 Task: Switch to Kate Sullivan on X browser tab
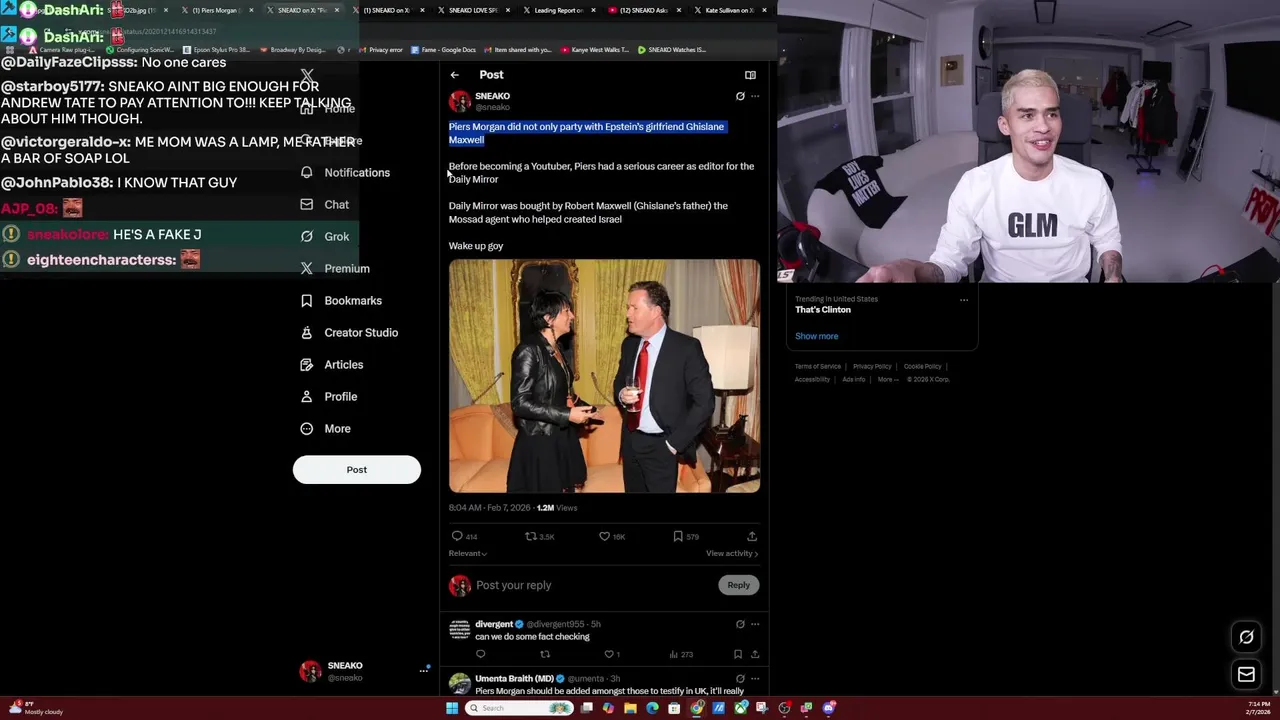pos(728,10)
